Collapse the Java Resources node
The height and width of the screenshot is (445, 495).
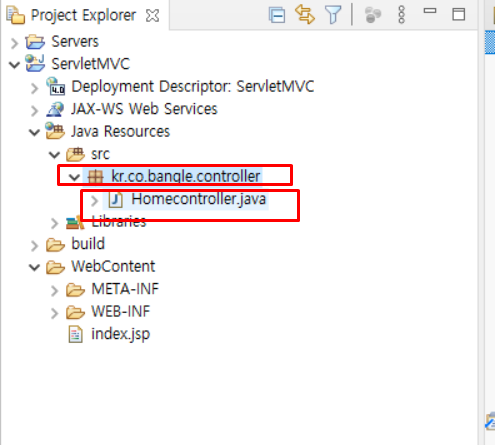tap(34, 133)
